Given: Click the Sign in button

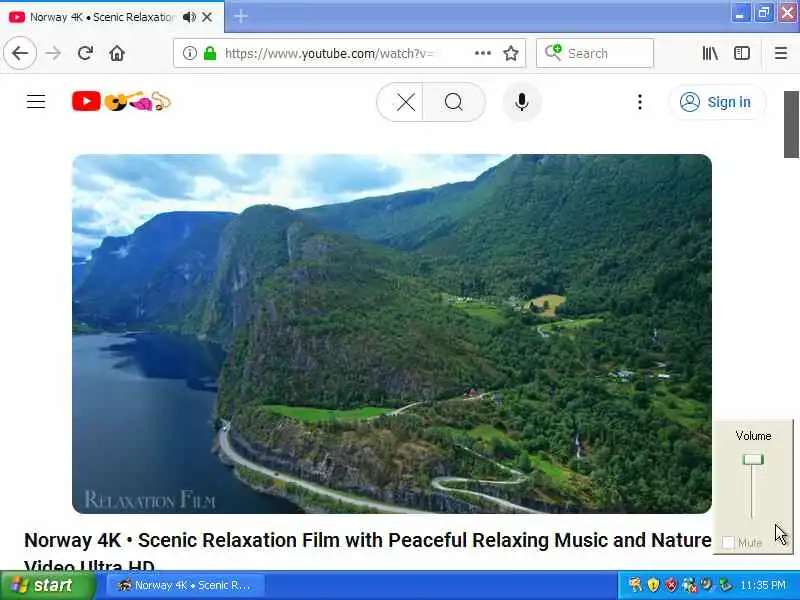Looking at the screenshot, I should tap(717, 102).
